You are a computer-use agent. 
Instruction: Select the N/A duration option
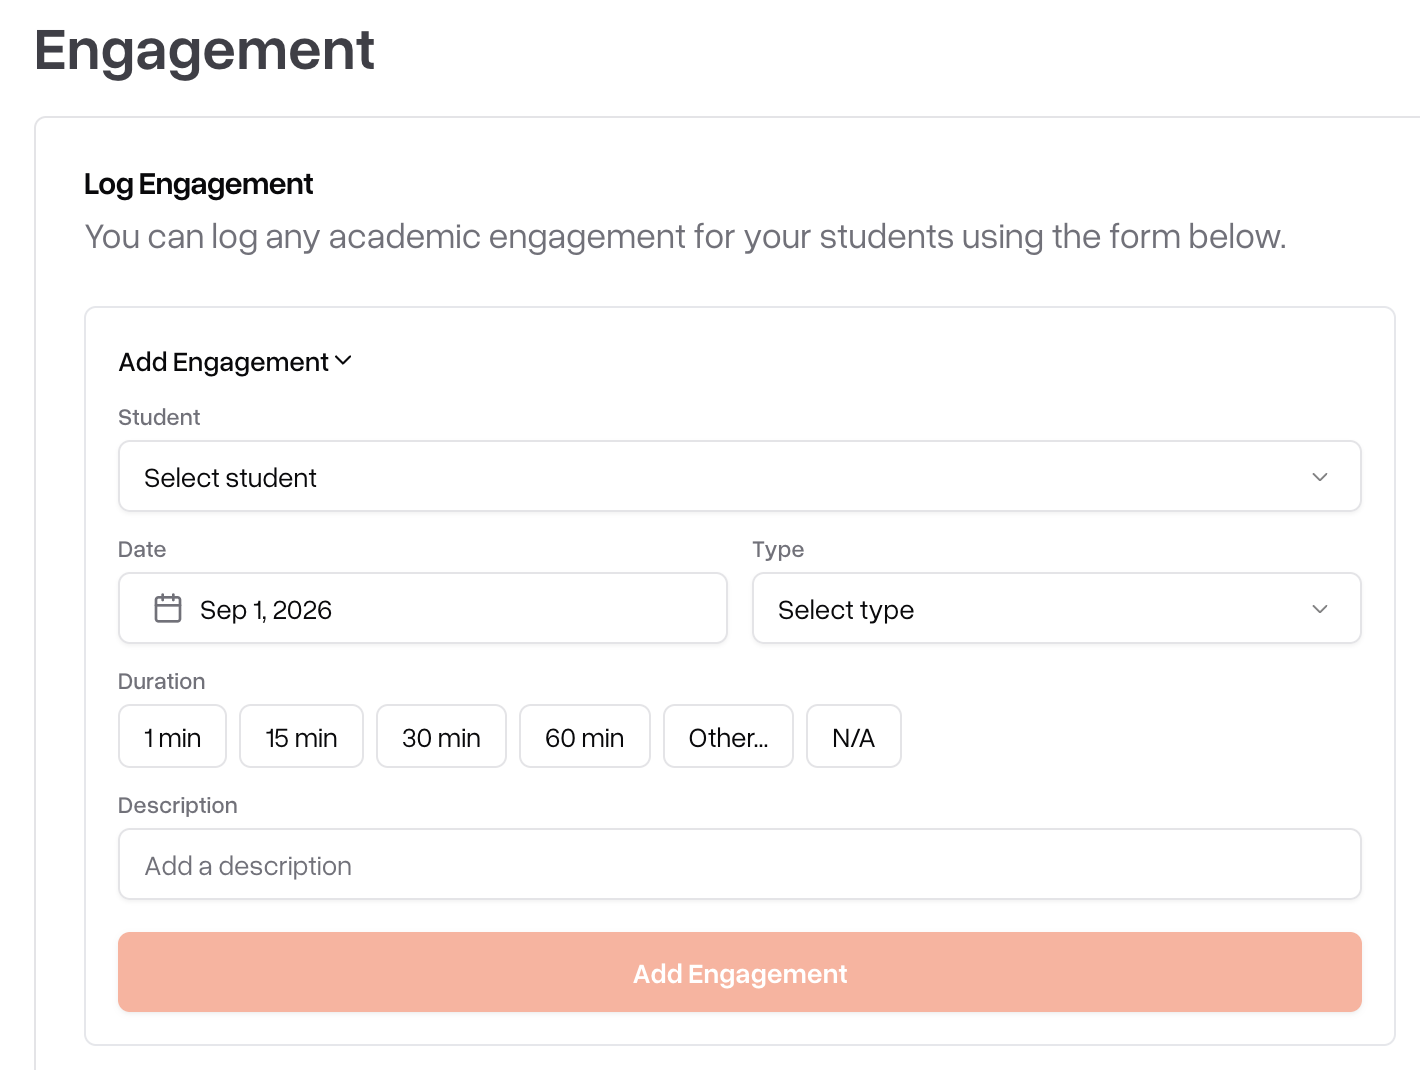854,736
